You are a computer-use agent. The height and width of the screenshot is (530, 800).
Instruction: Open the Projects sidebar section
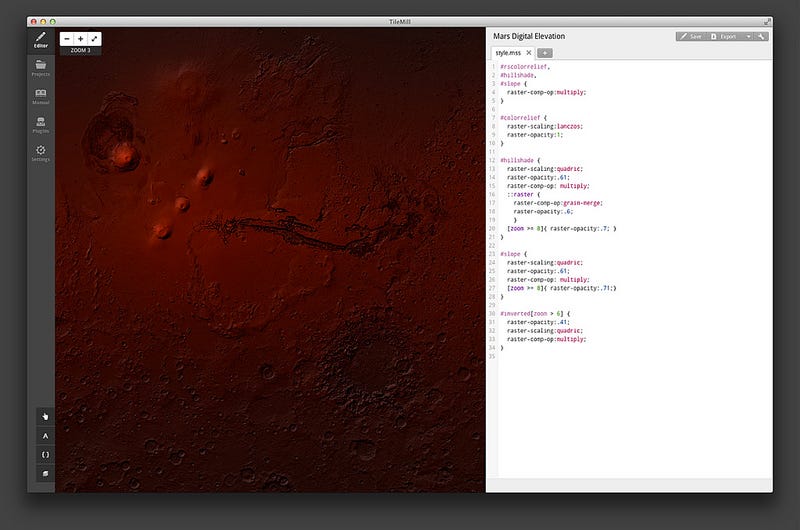41,68
